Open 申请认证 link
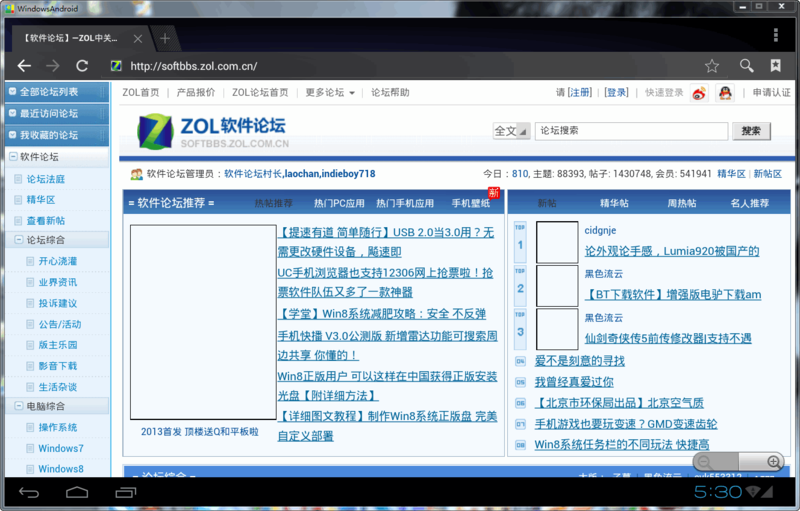 click(x=771, y=92)
